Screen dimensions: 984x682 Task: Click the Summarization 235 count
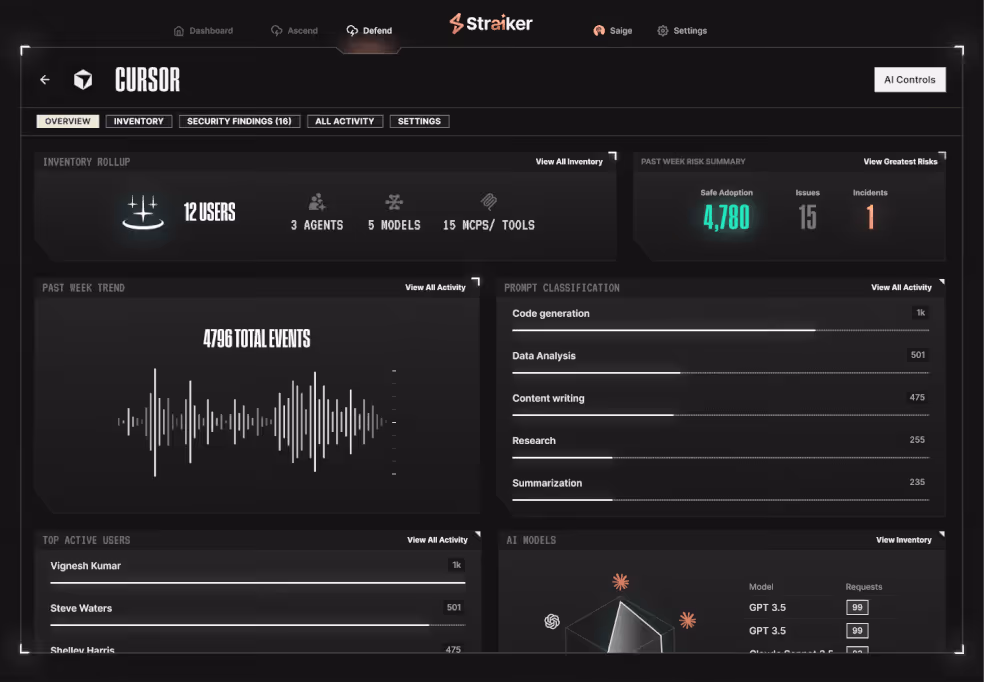tap(917, 482)
